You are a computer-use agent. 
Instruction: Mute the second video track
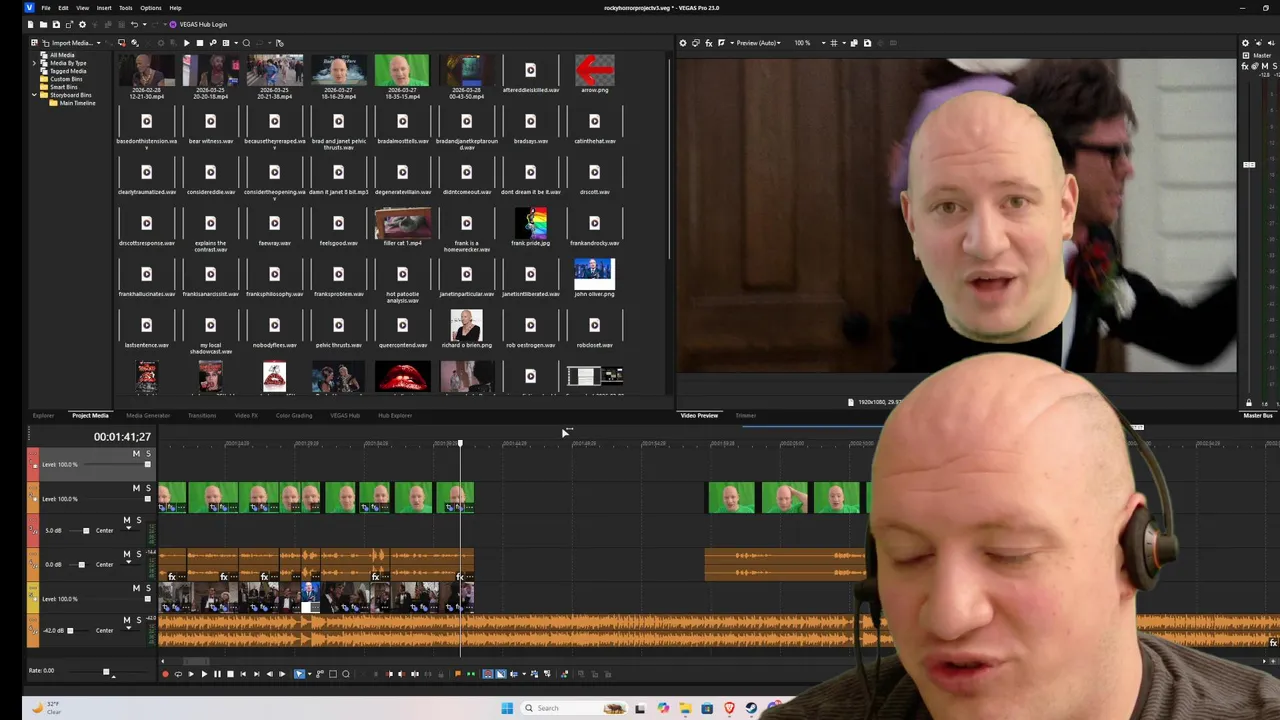[x=136, y=488]
